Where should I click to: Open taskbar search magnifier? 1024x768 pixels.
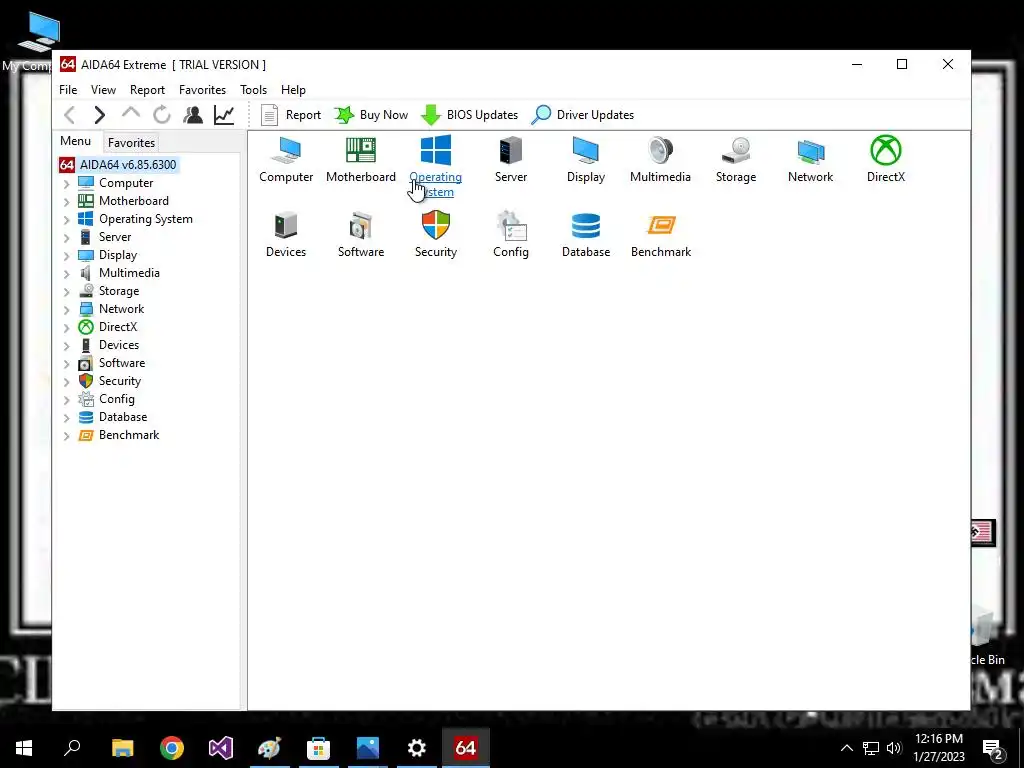pos(72,748)
